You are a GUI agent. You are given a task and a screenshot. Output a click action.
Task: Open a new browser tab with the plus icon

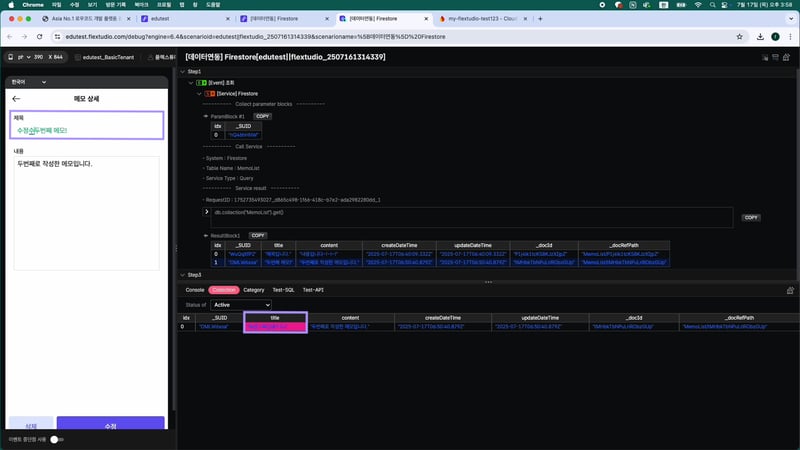click(x=541, y=19)
